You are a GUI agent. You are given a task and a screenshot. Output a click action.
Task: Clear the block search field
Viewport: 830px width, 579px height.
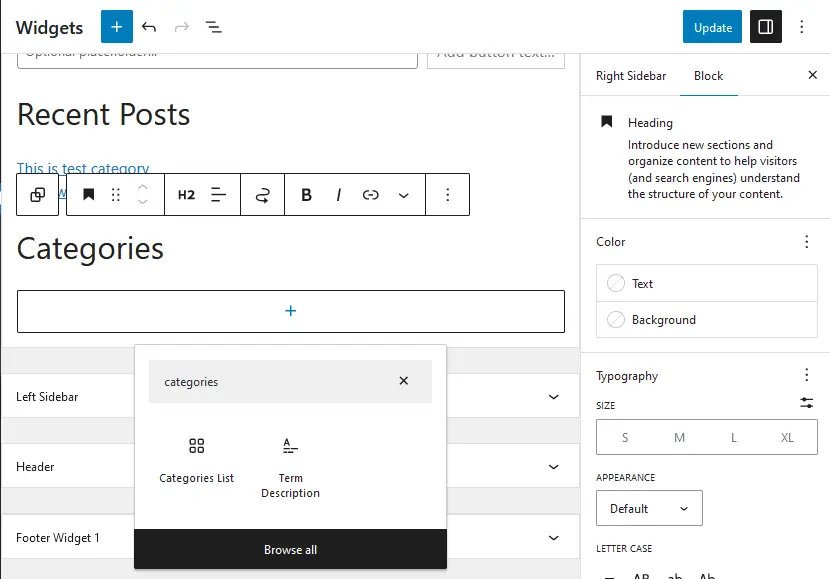coord(403,381)
